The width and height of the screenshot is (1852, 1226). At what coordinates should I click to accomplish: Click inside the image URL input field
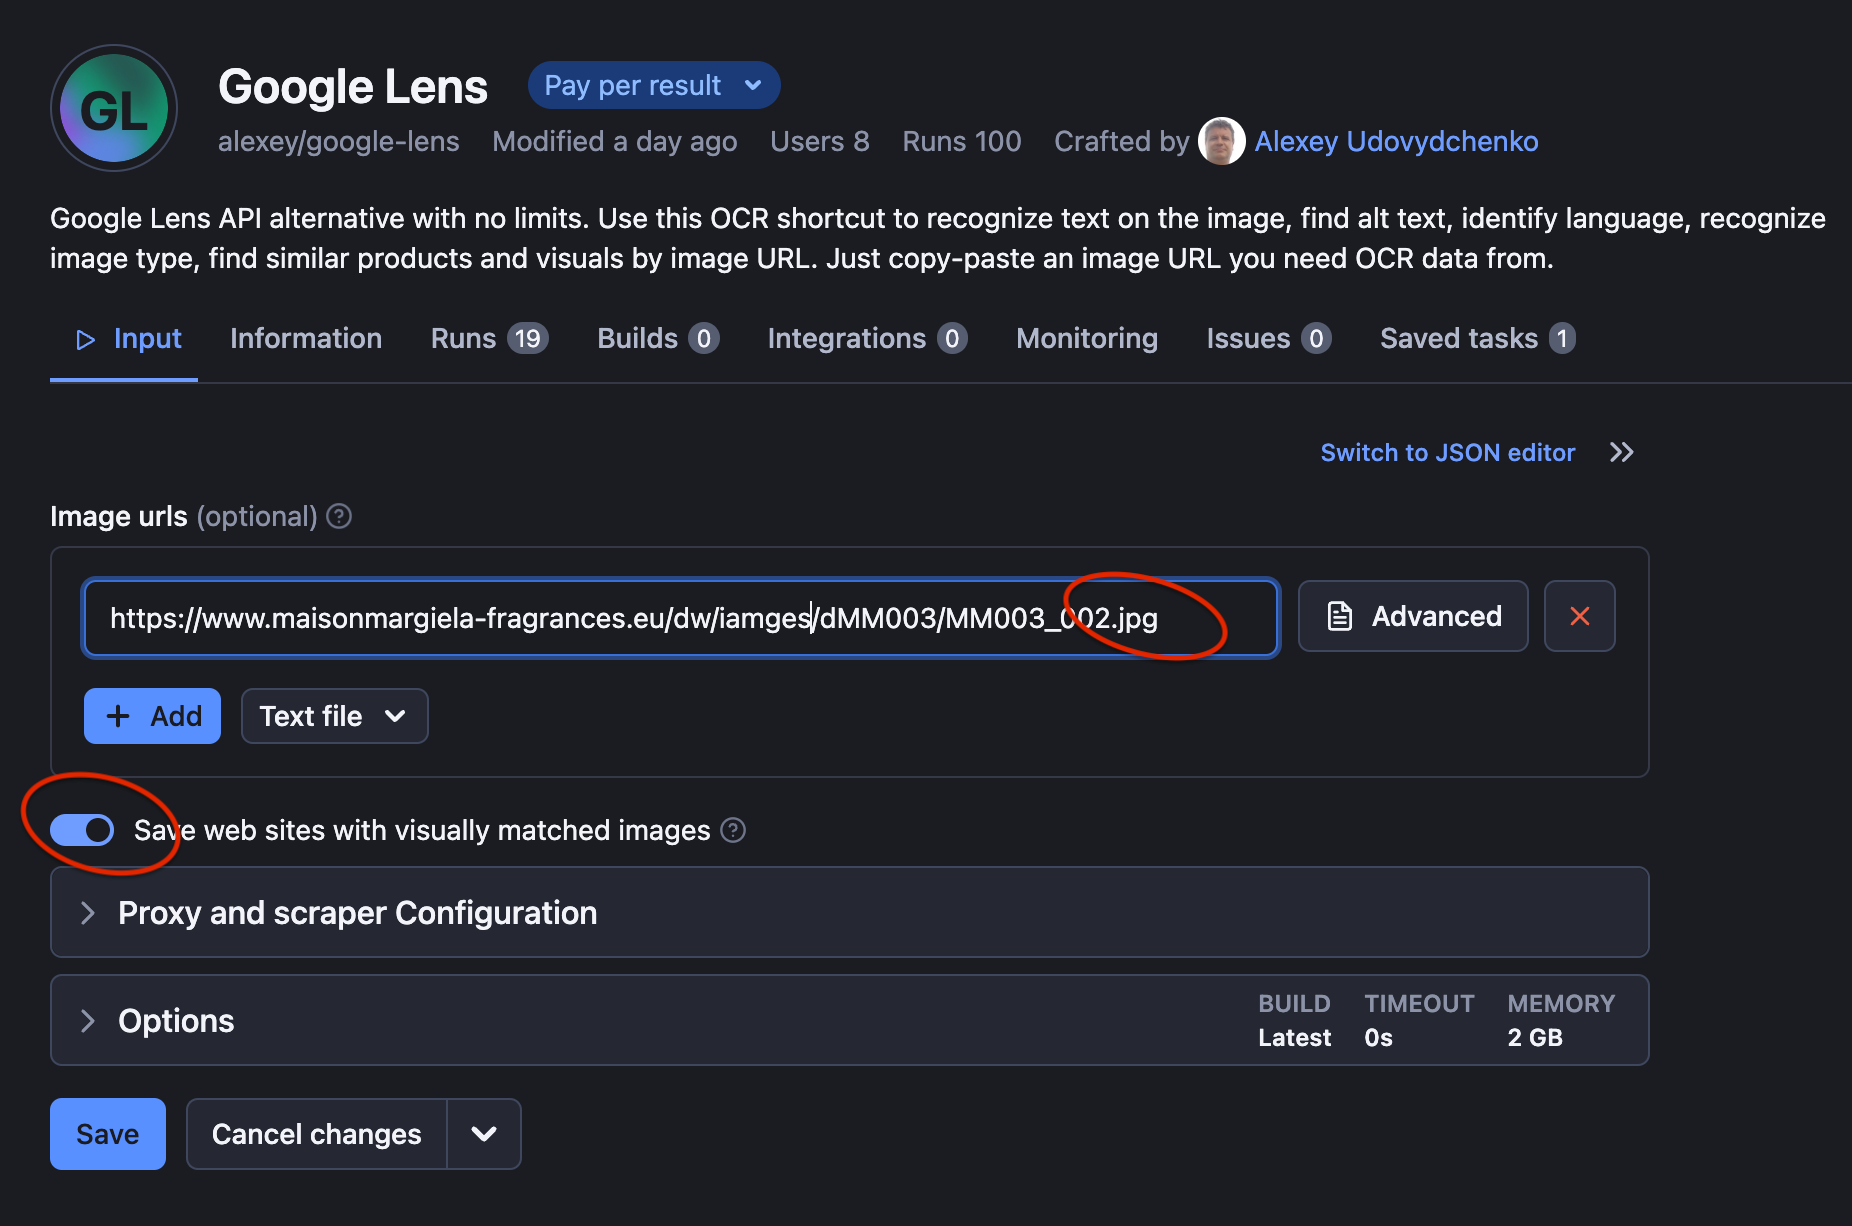(680, 618)
